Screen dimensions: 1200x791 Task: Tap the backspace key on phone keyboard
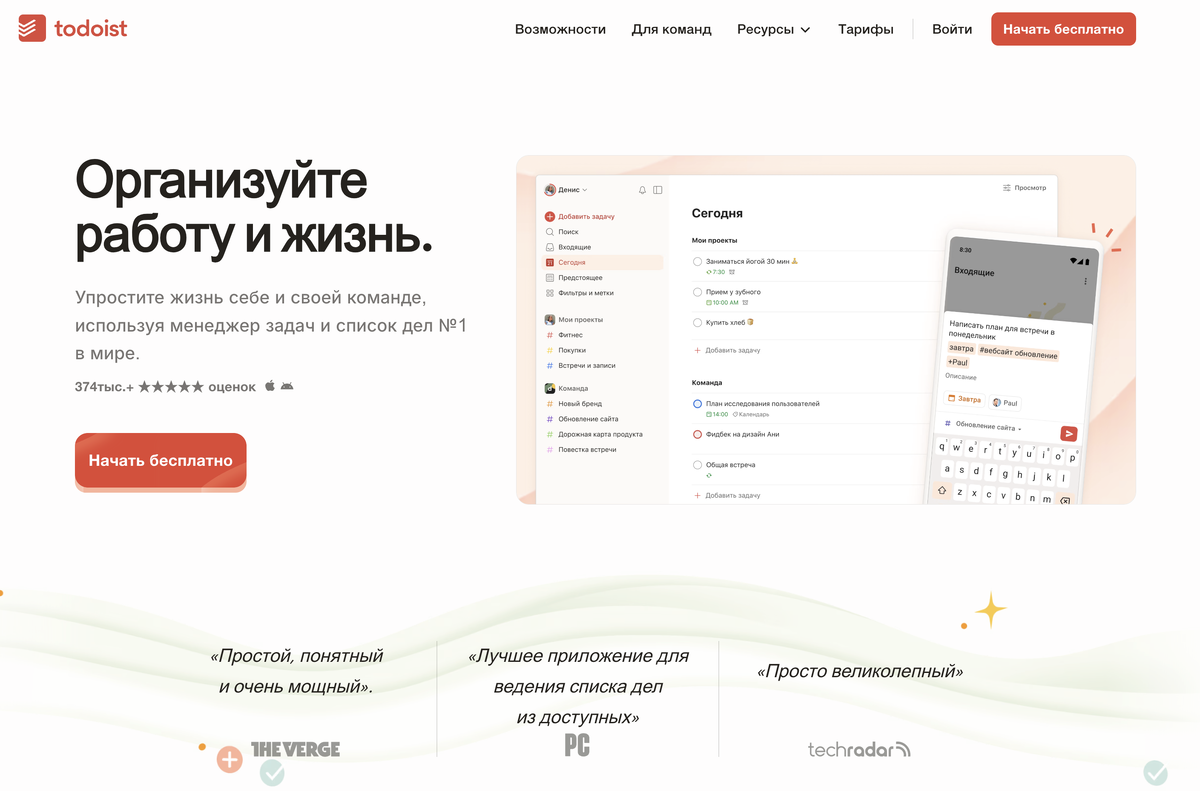[1065, 501]
